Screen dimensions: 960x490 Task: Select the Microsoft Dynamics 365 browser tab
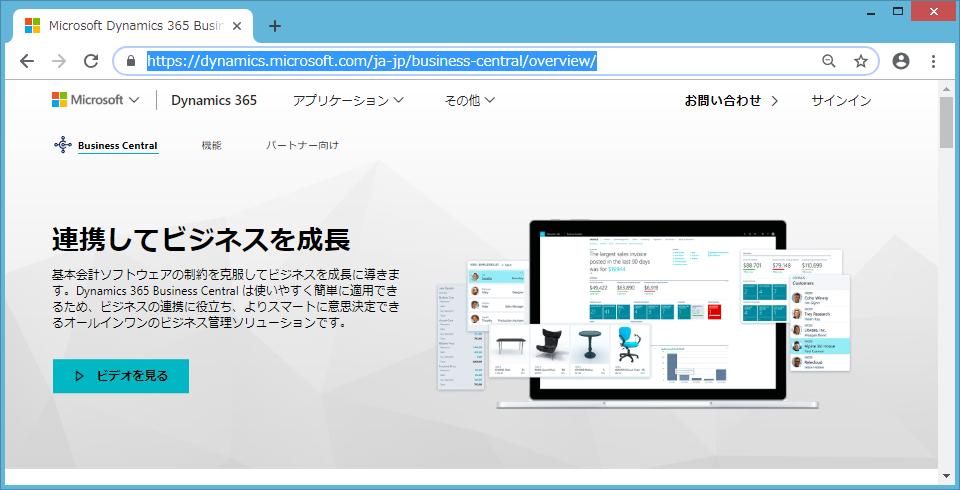click(132, 26)
